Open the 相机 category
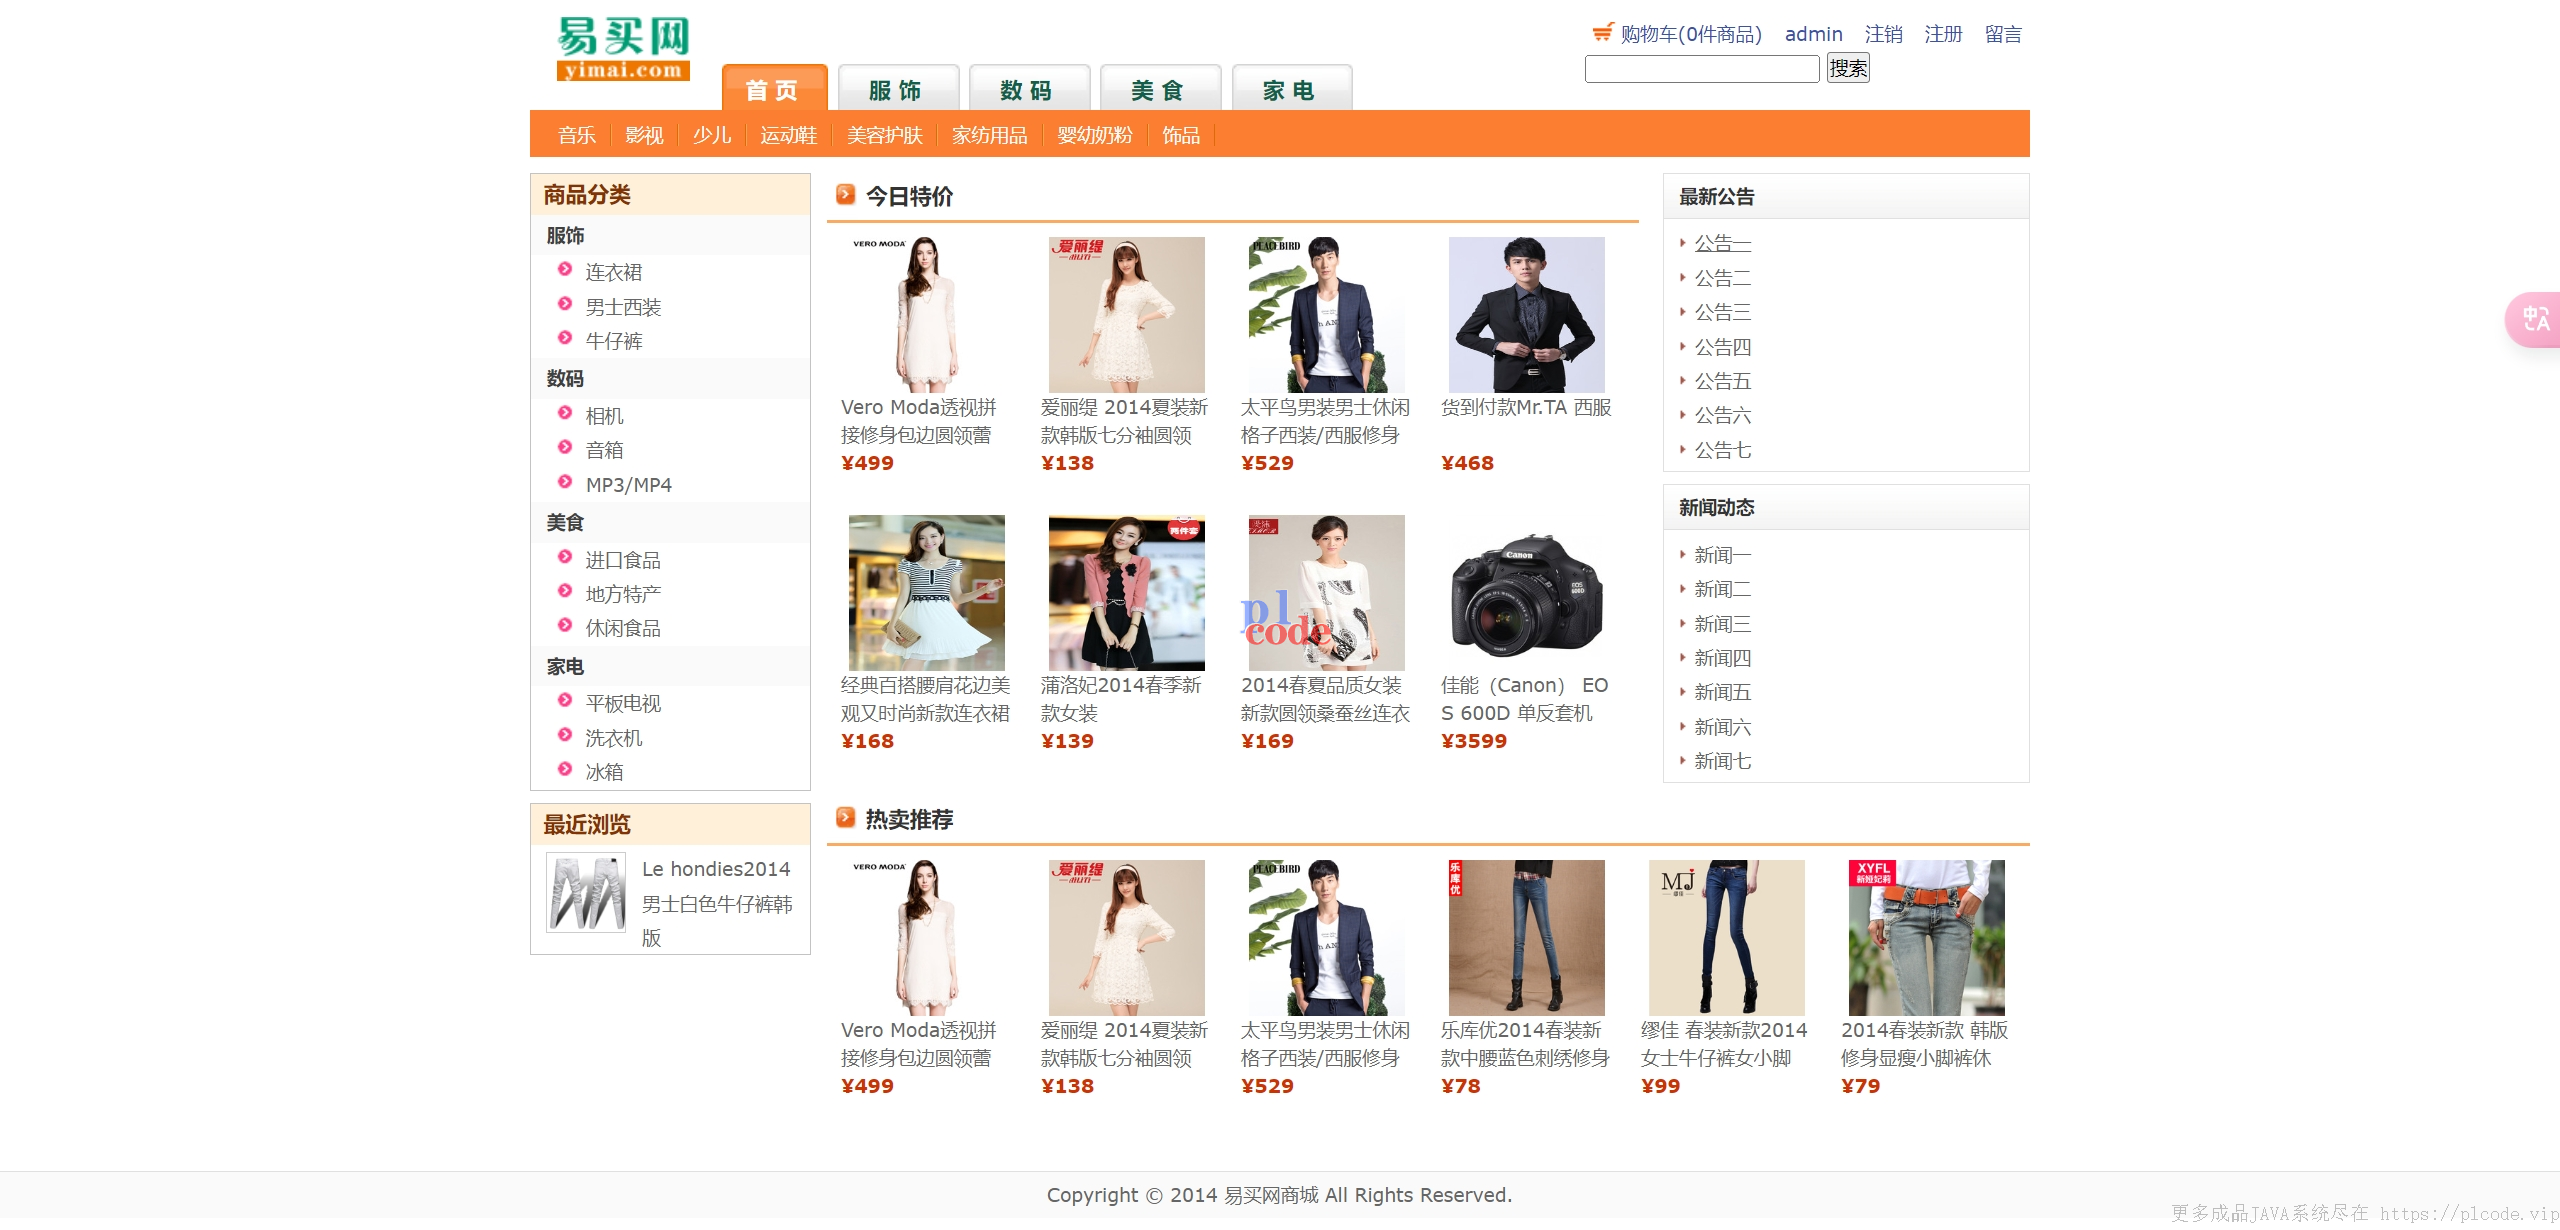 [x=604, y=416]
